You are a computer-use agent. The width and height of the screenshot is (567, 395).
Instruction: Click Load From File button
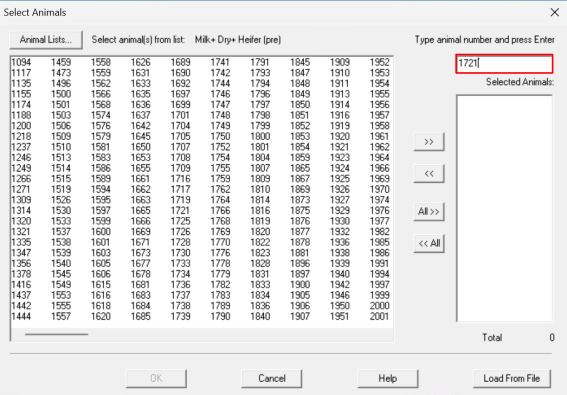pyautogui.click(x=512, y=378)
